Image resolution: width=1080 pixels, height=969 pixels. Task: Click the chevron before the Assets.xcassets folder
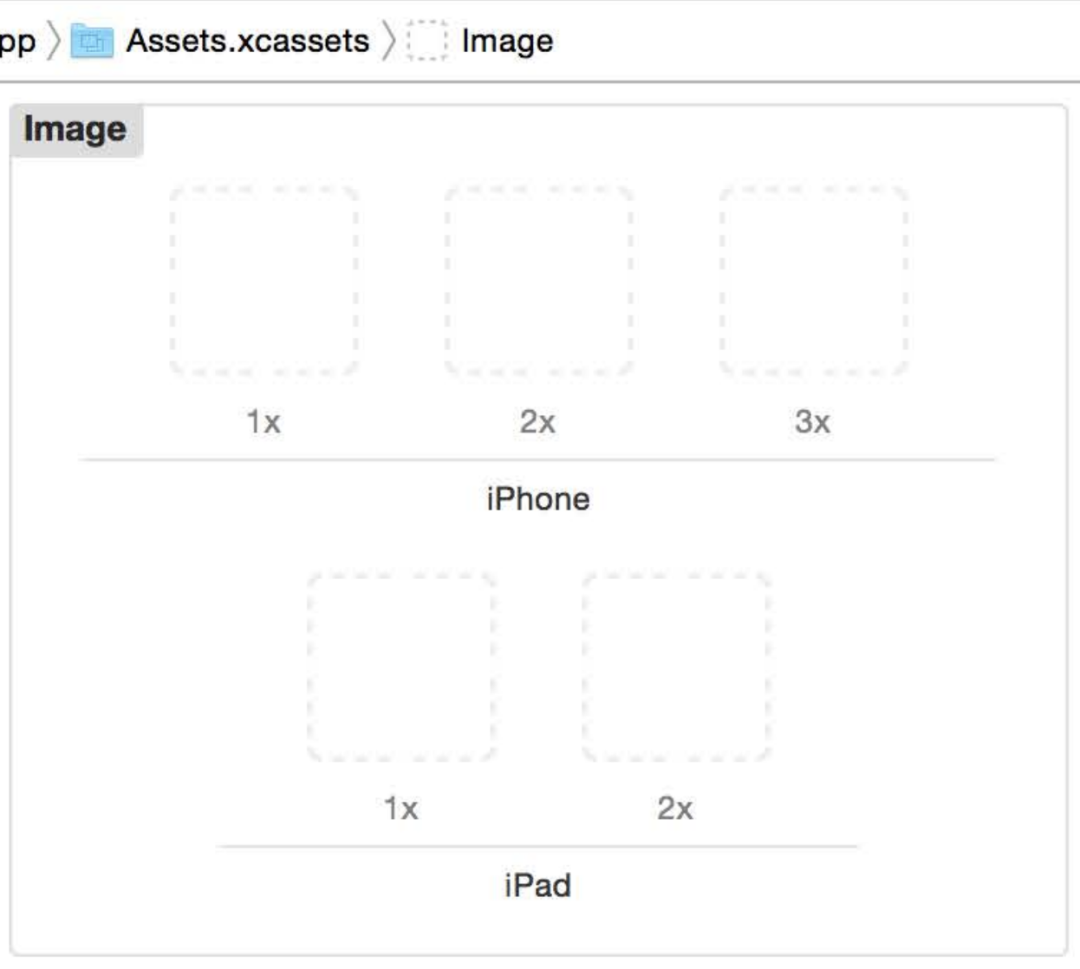click(x=54, y=41)
